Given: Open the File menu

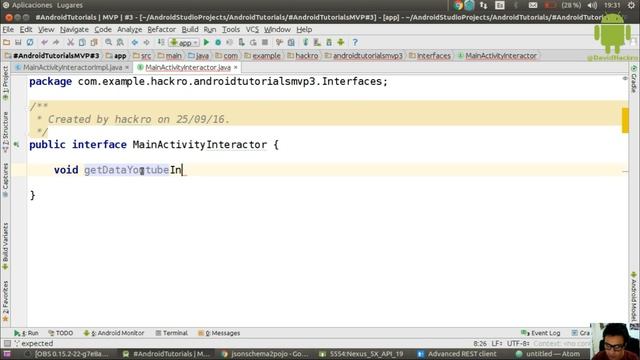Looking at the screenshot, I should tap(8, 29).
